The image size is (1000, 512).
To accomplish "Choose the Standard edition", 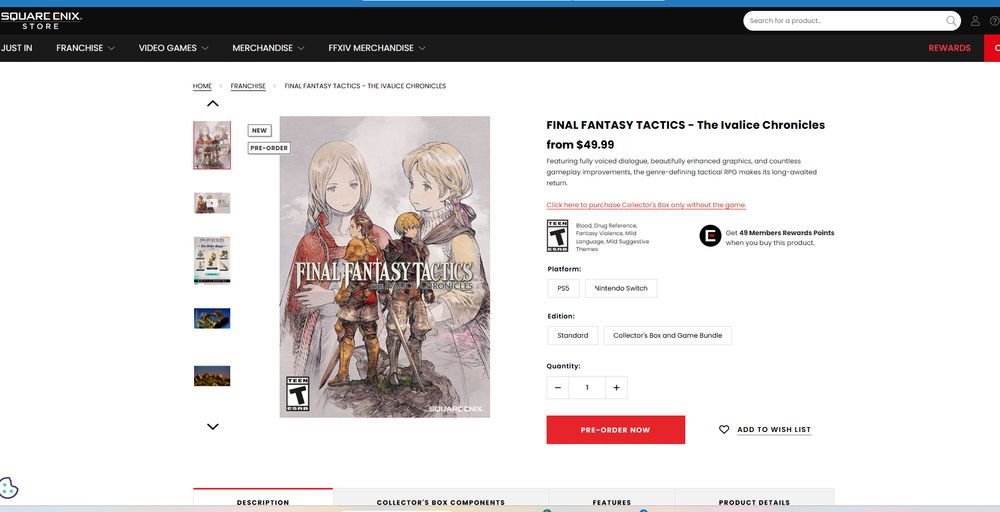I will tap(573, 335).
